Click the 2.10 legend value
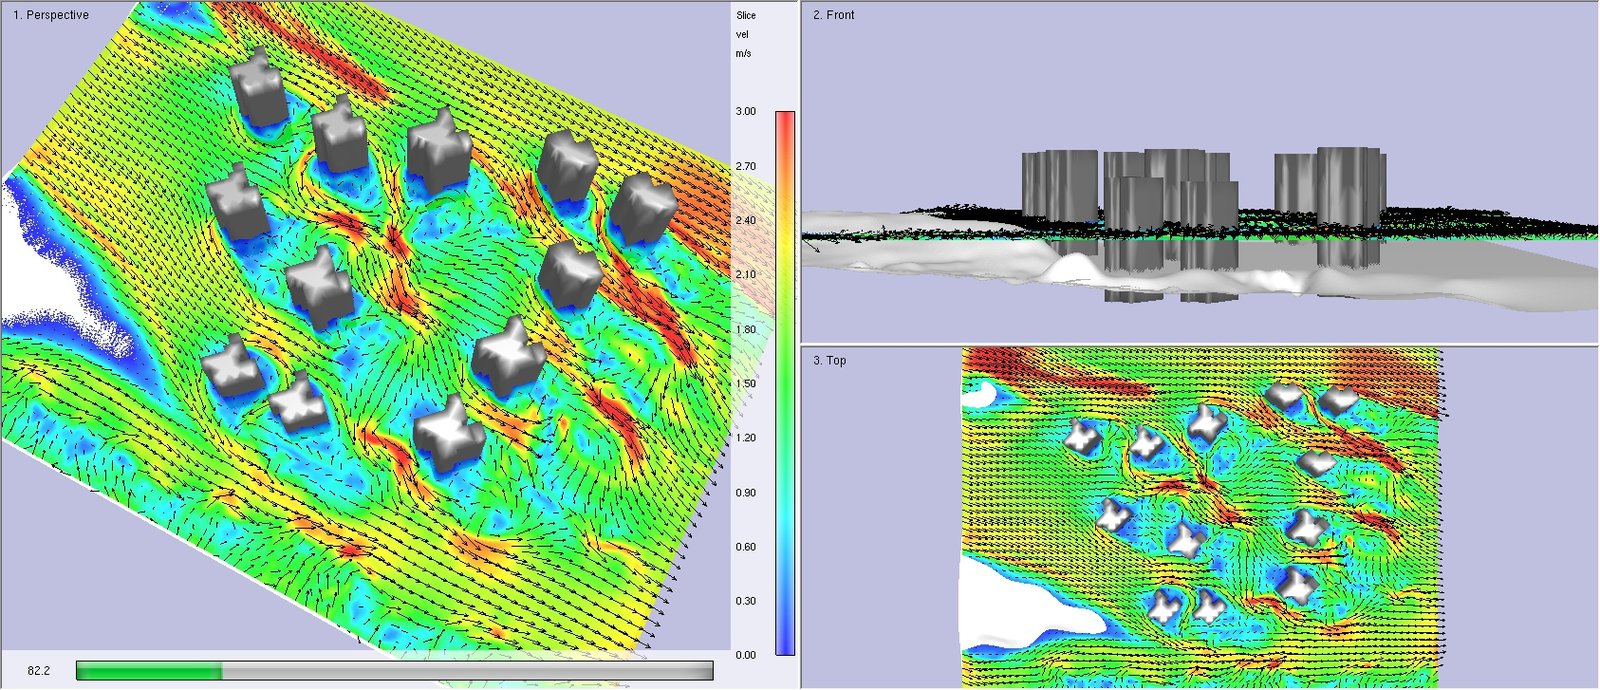 (746, 274)
